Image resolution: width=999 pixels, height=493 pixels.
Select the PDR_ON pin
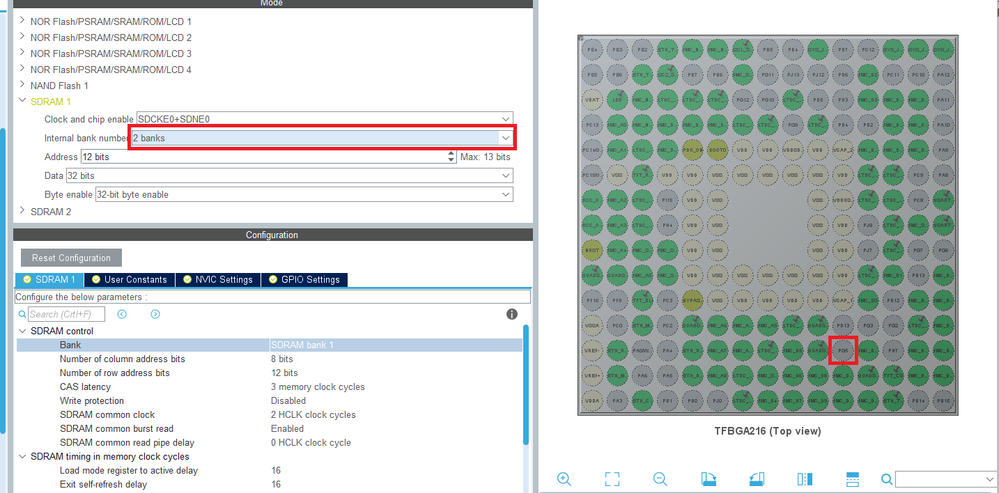point(692,149)
